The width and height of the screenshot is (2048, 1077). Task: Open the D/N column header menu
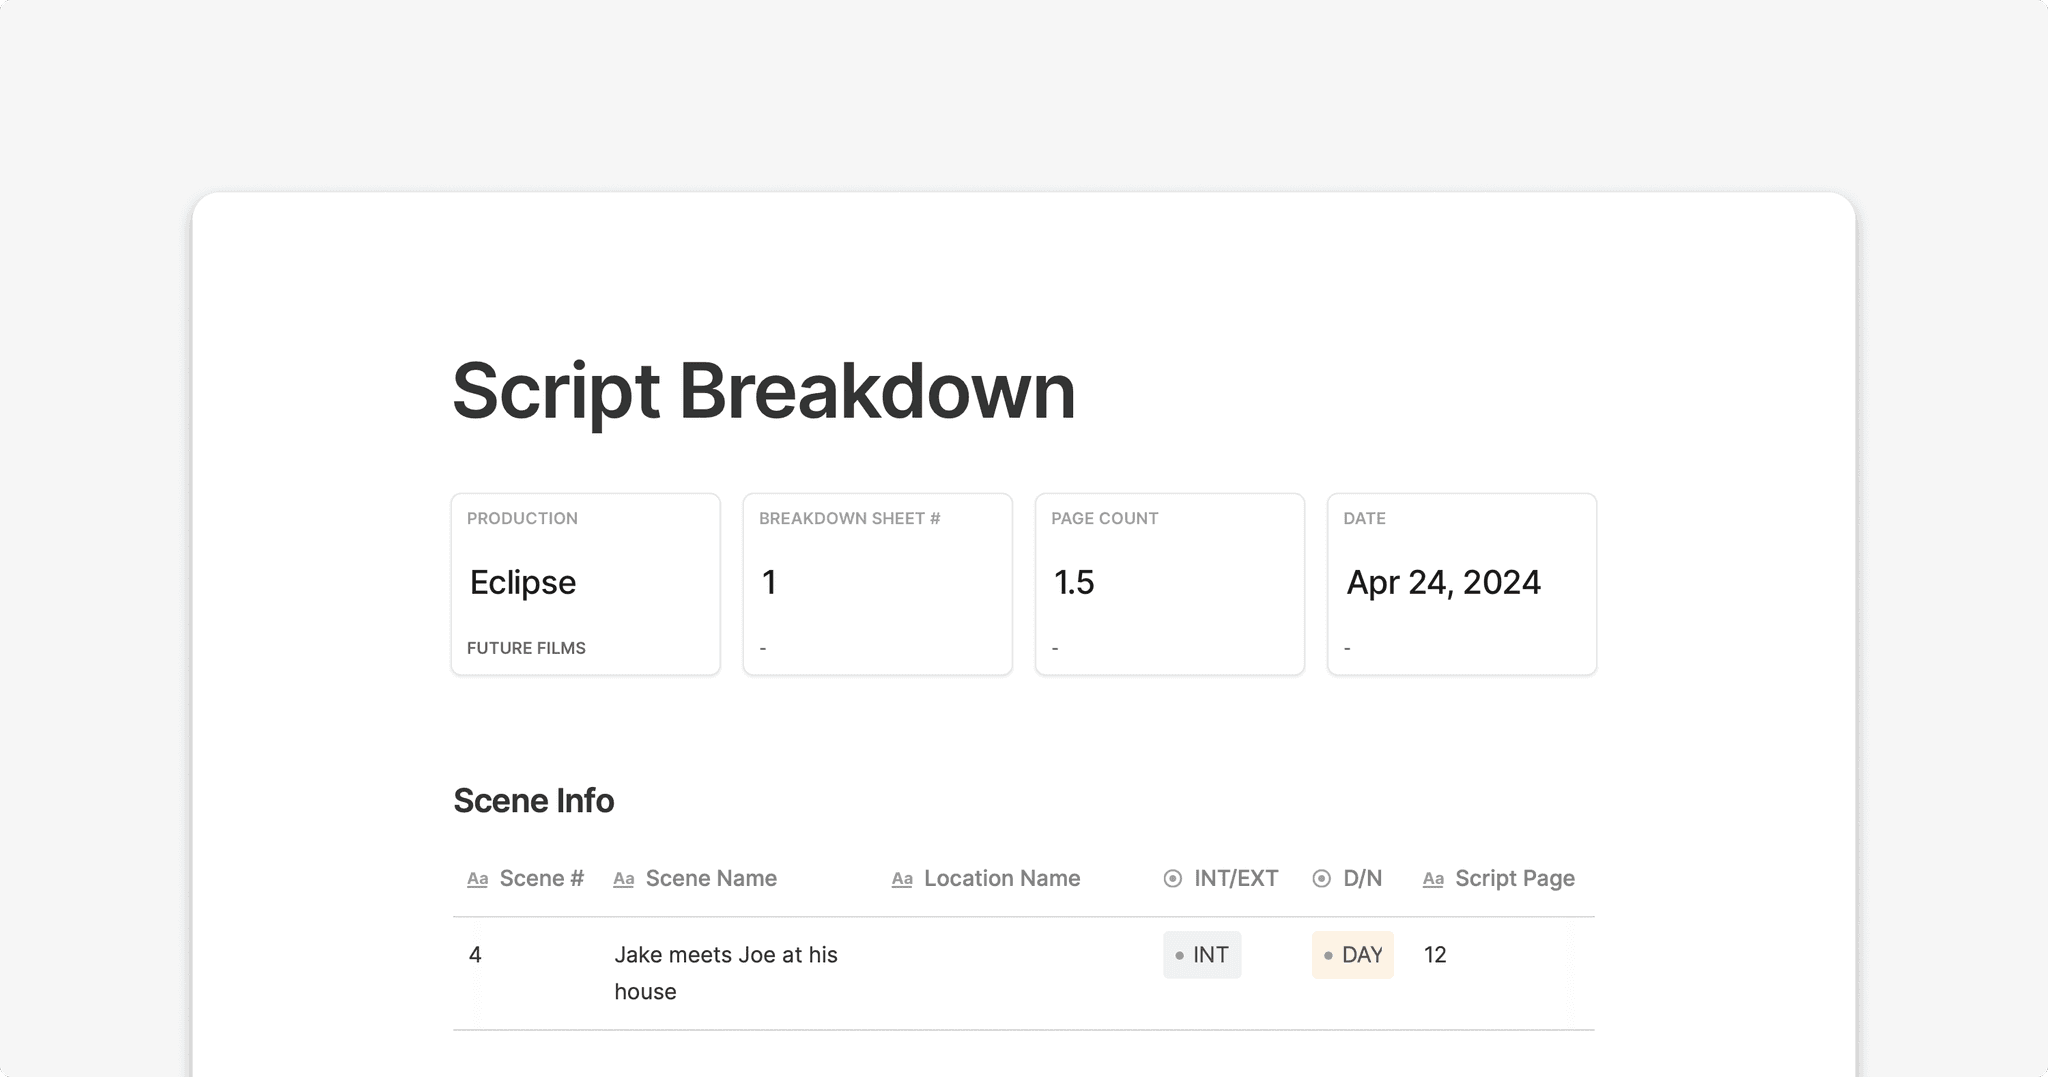click(x=1362, y=878)
